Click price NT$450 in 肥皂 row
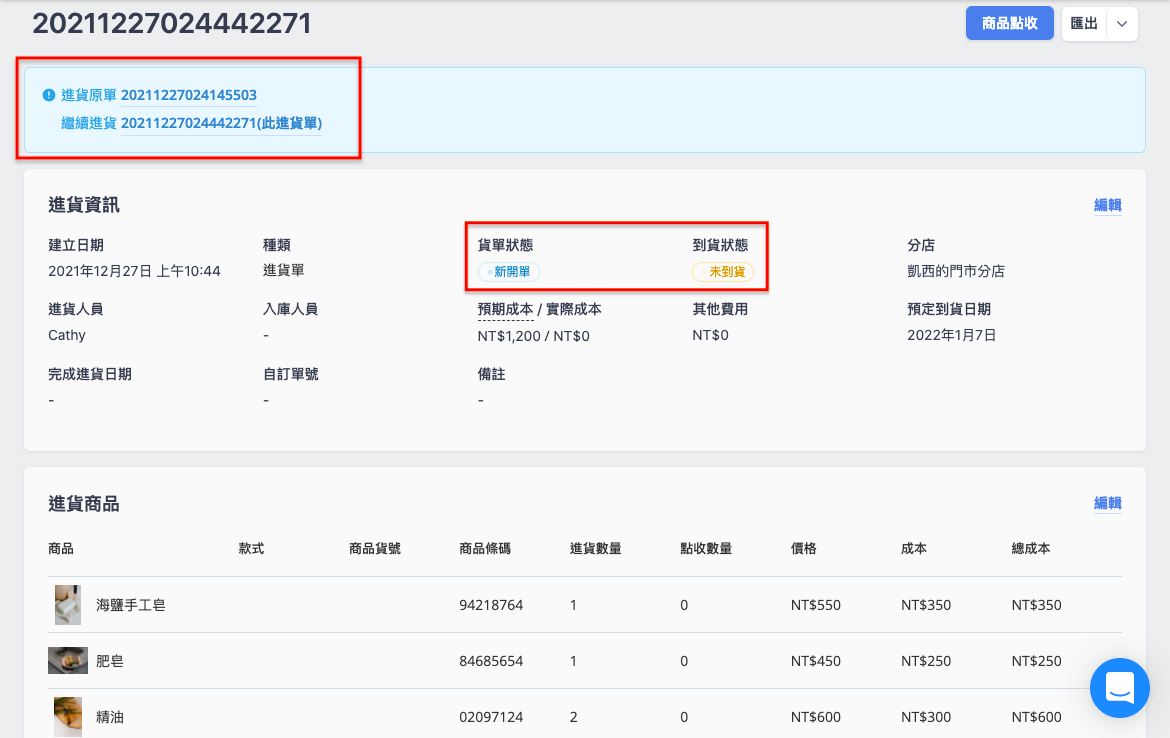 [816, 661]
